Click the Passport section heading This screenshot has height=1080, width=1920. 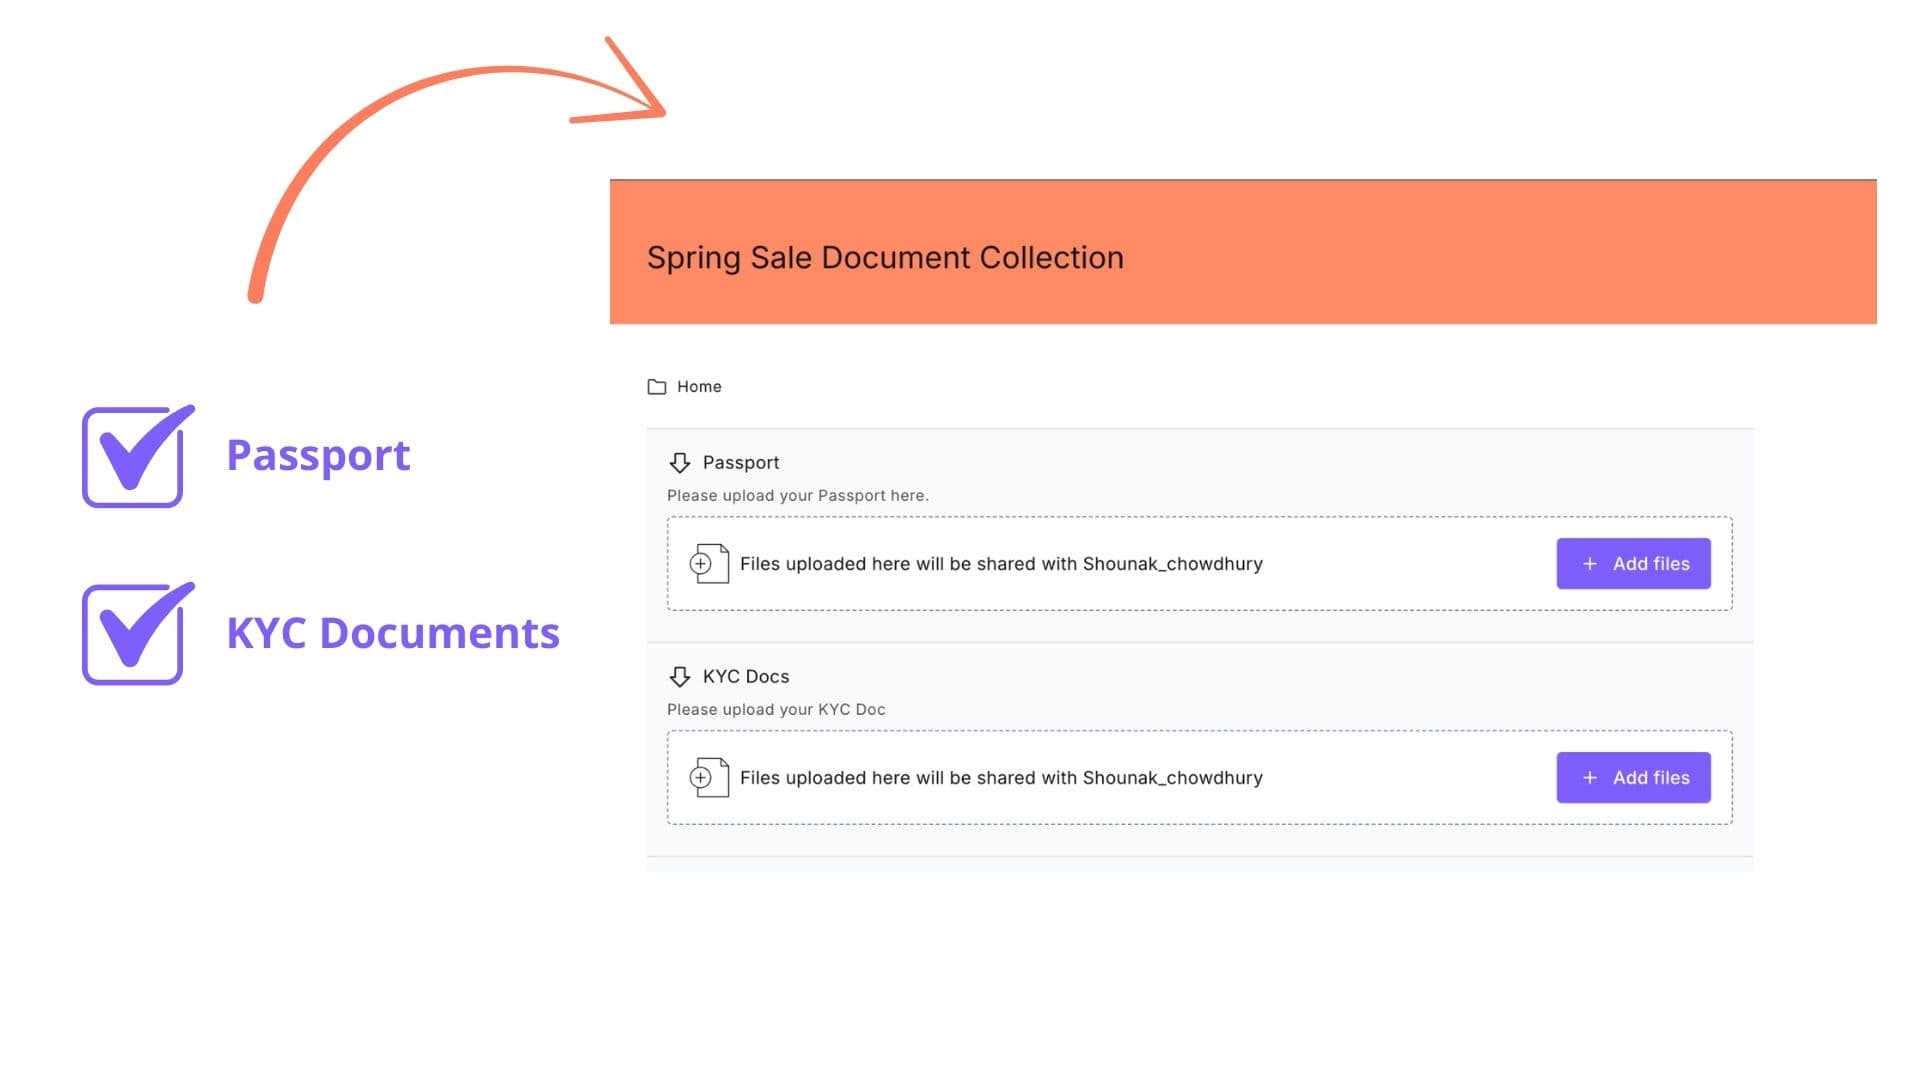pyautogui.click(x=741, y=462)
